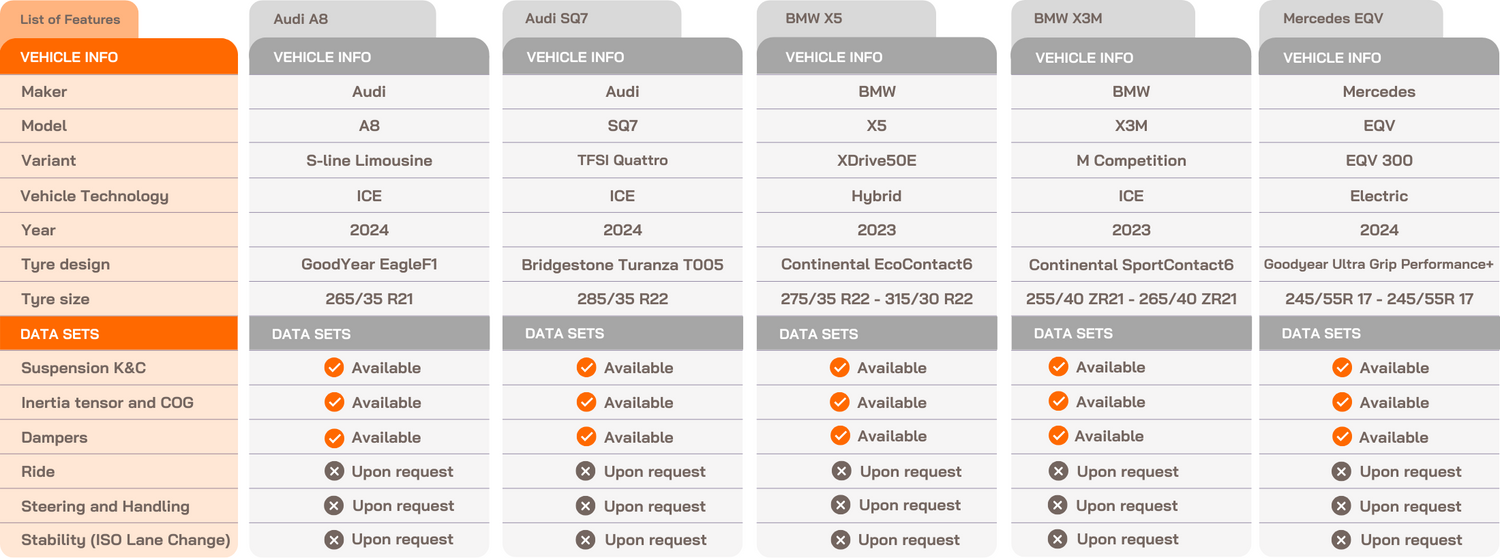Switch to the BMW X5 tab
This screenshot has height=558, width=1500.
point(845,19)
